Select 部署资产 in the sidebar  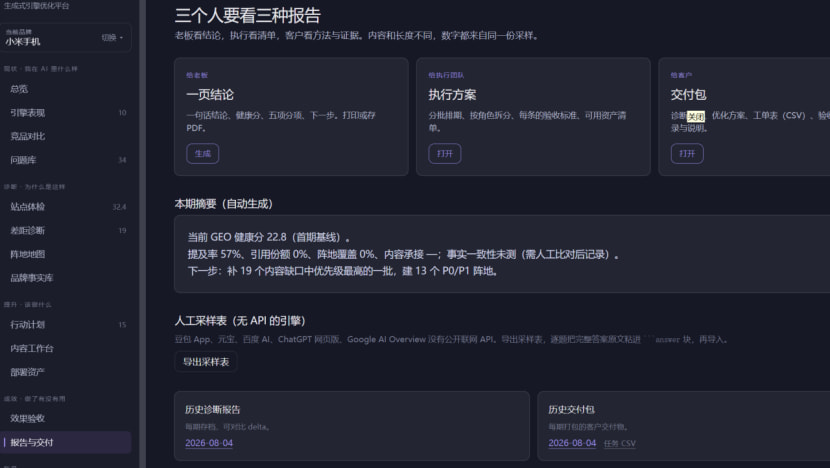66,372
